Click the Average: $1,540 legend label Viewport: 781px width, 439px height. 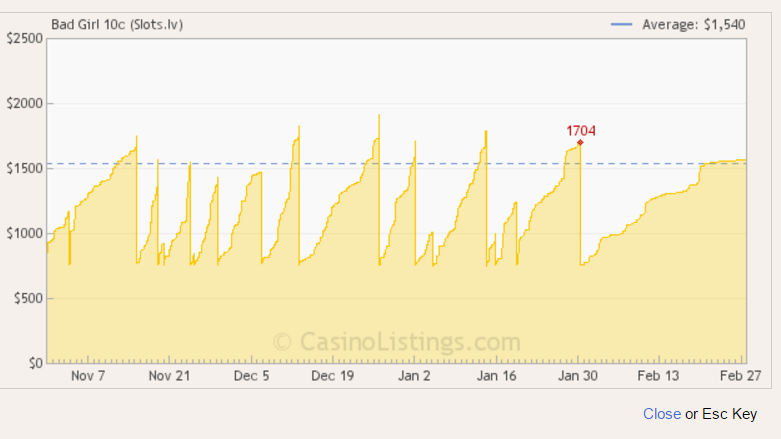click(x=693, y=24)
